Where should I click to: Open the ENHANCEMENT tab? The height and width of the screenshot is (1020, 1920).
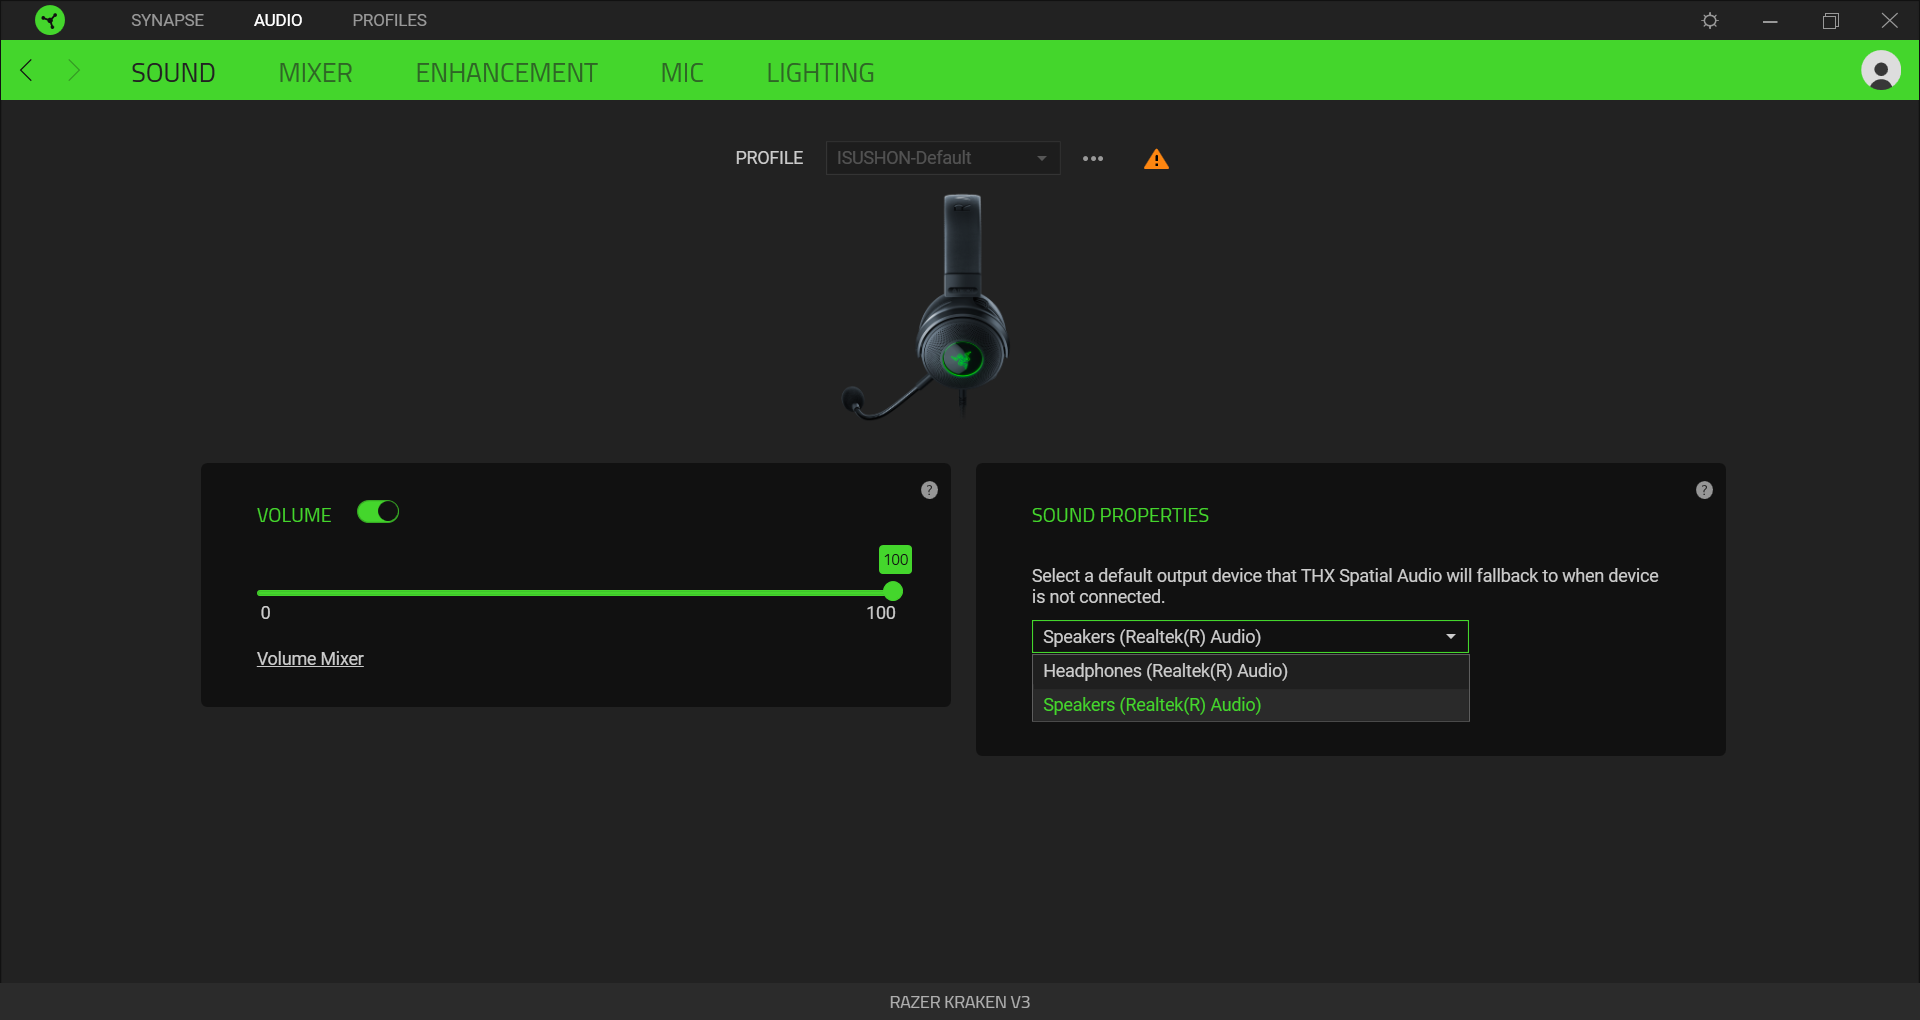pyautogui.click(x=506, y=73)
